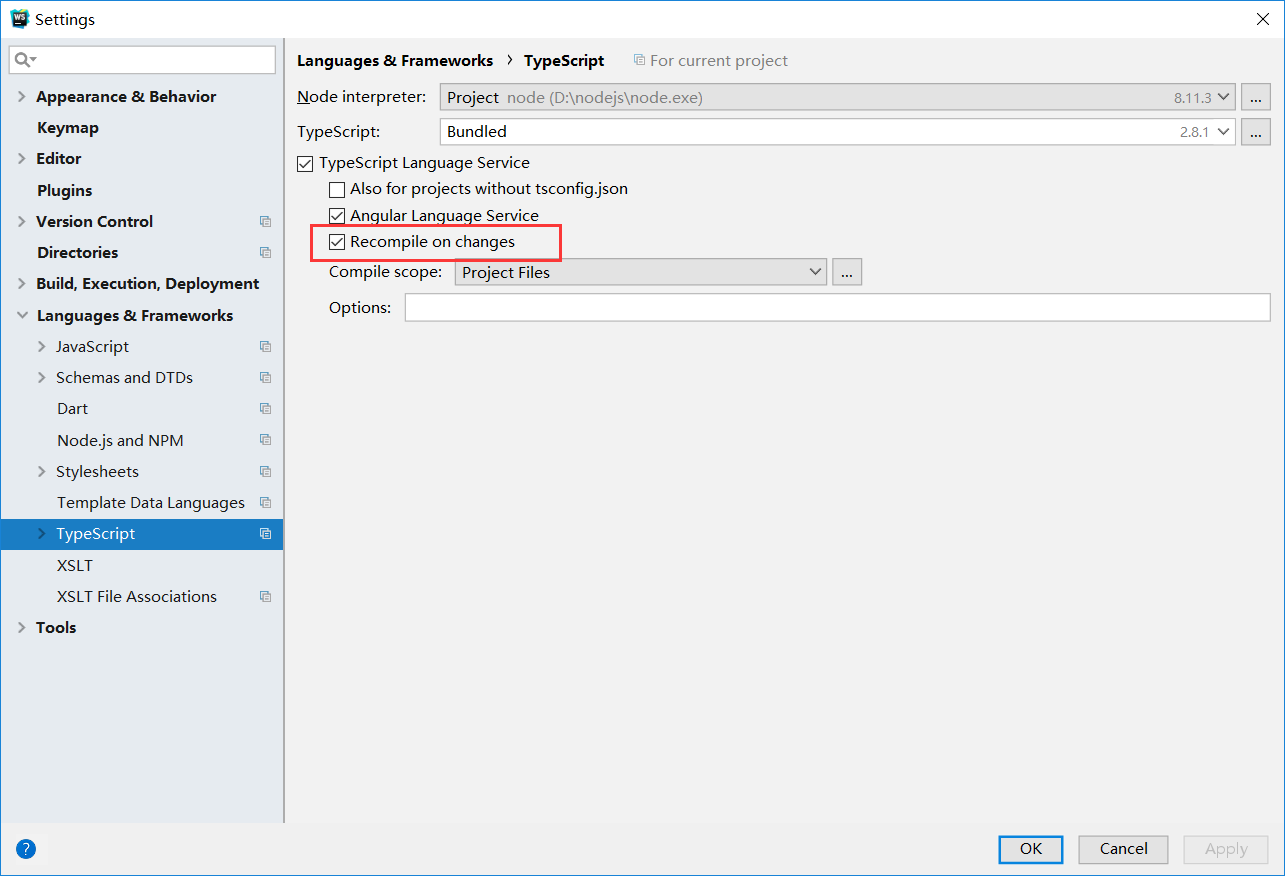The width and height of the screenshot is (1285, 876).
Task: Disable Recompile on changes checkbox
Action: [337, 242]
